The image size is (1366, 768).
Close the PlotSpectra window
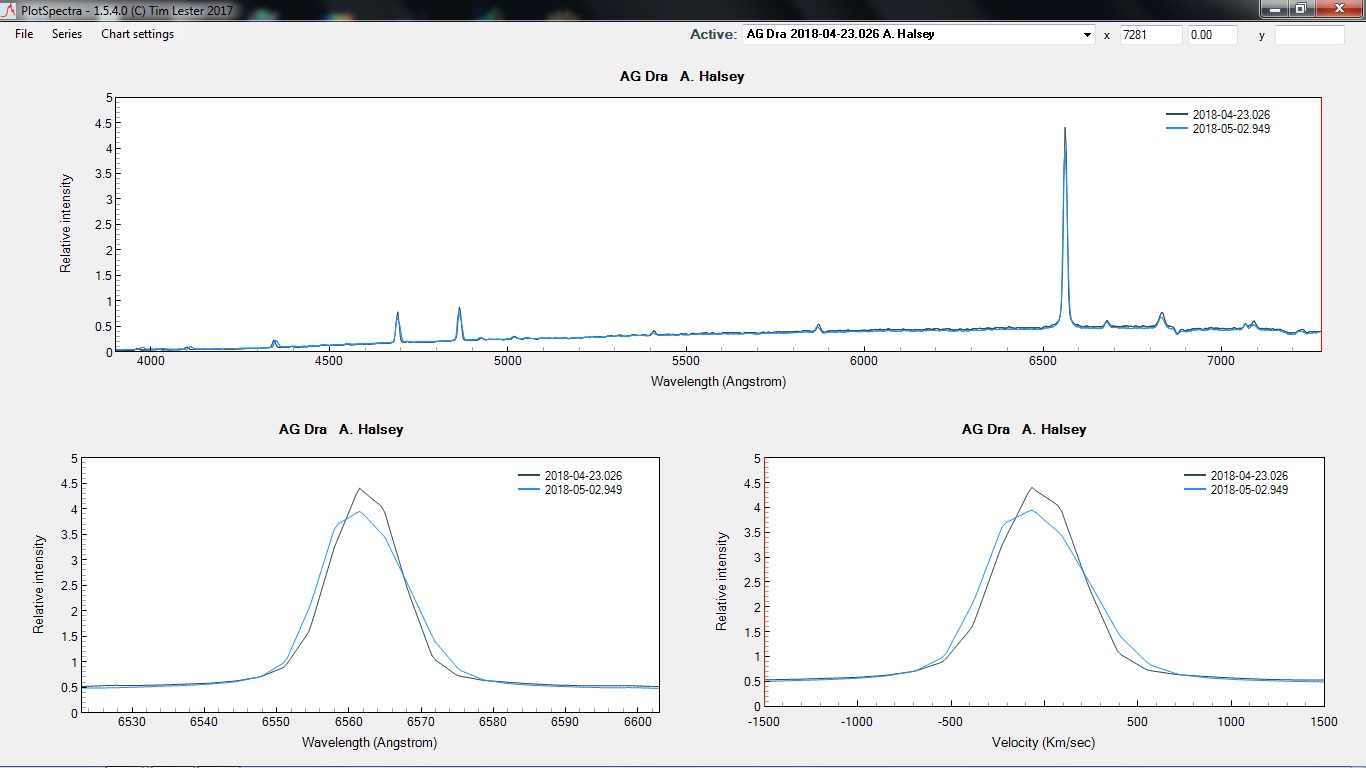[1337, 9]
